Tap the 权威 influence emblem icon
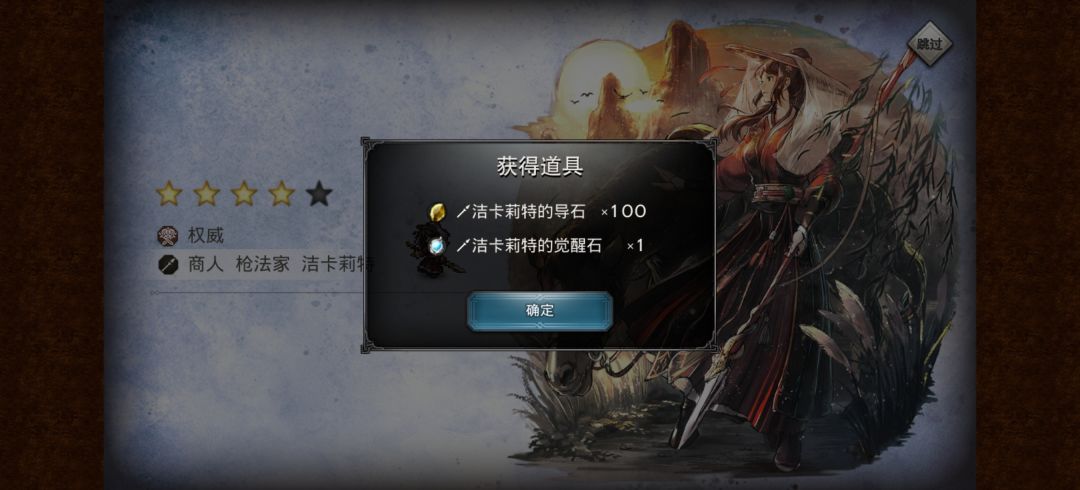This screenshot has width=1080, height=490. 167,236
